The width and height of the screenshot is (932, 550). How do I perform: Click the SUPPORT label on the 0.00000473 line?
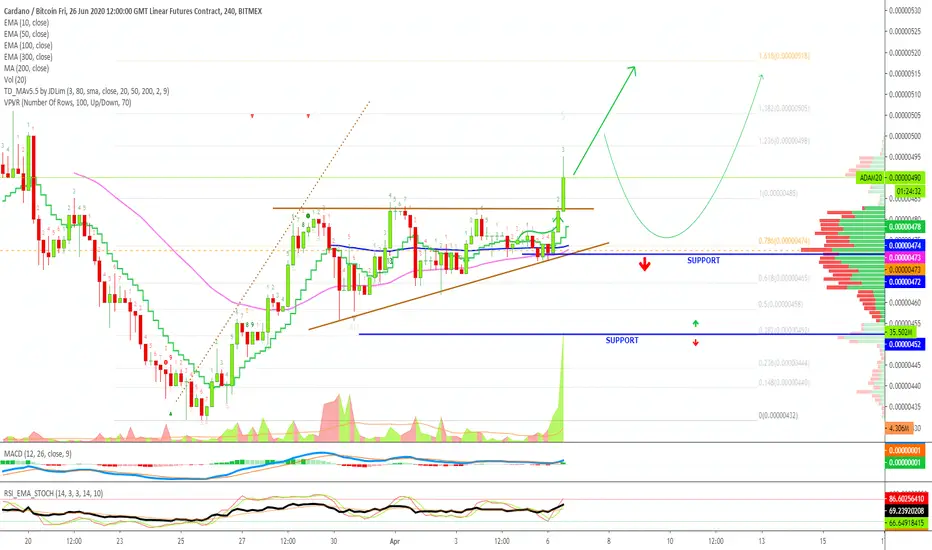point(703,260)
